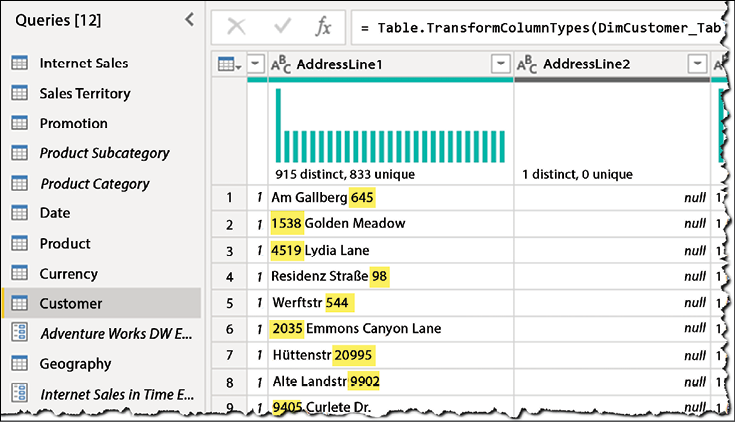Select cell '4519 Lydia Lane'
This screenshot has width=735, height=422.
point(391,250)
